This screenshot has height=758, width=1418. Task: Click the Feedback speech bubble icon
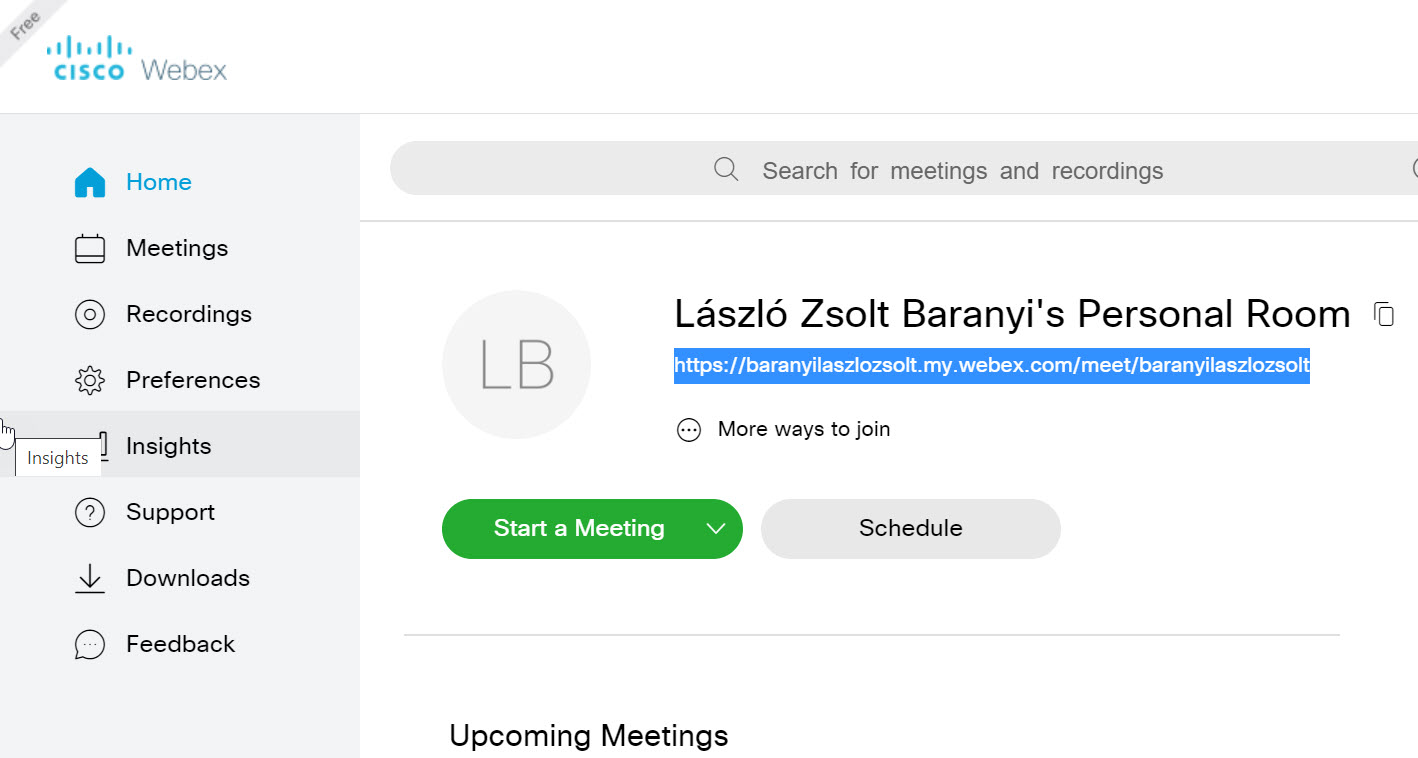pyautogui.click(x=90, y=644)
